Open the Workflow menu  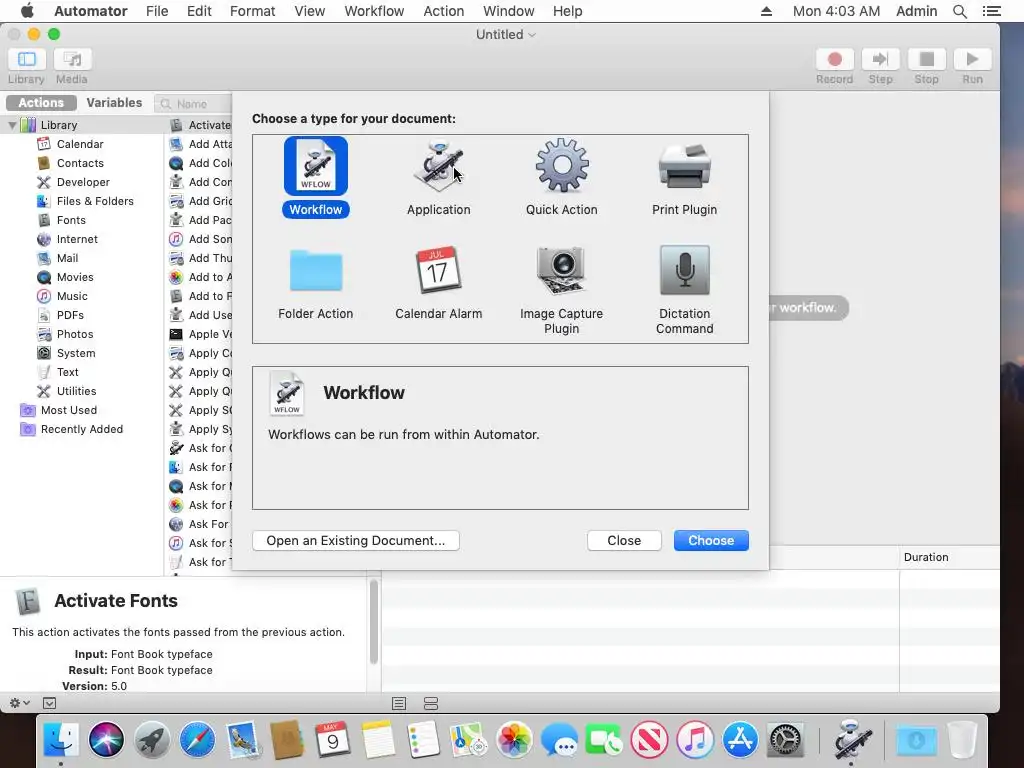click(x=374, y=11)
